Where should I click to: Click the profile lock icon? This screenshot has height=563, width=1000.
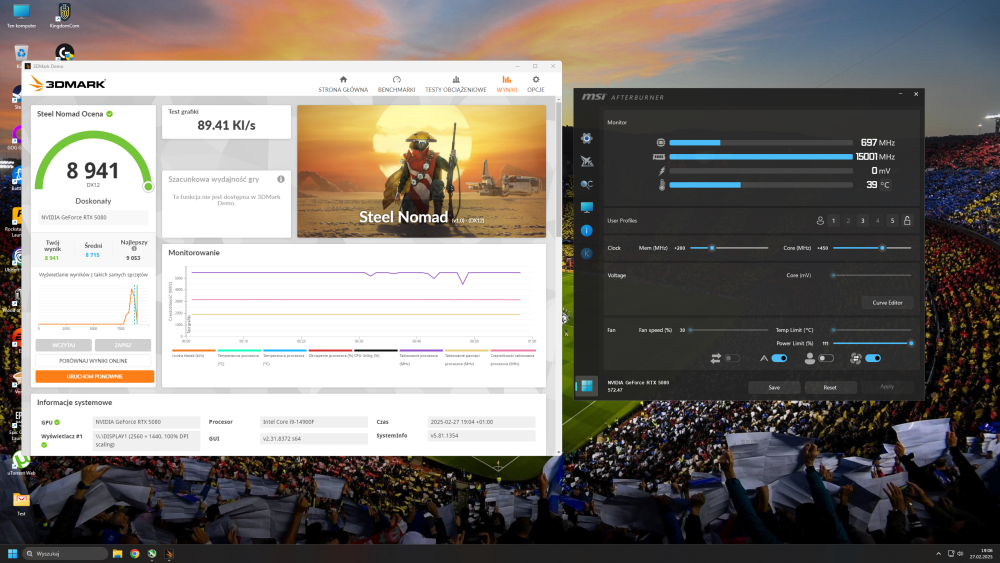point(907,221)
